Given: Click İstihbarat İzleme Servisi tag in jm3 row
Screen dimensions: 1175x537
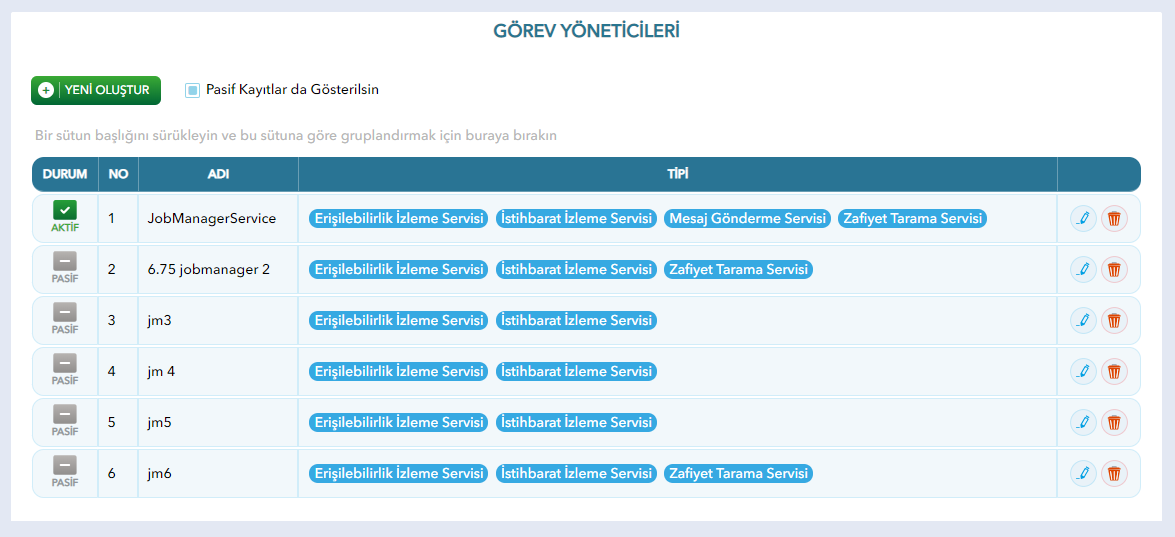Looking at the screenshot, I should tap(576, 321).
